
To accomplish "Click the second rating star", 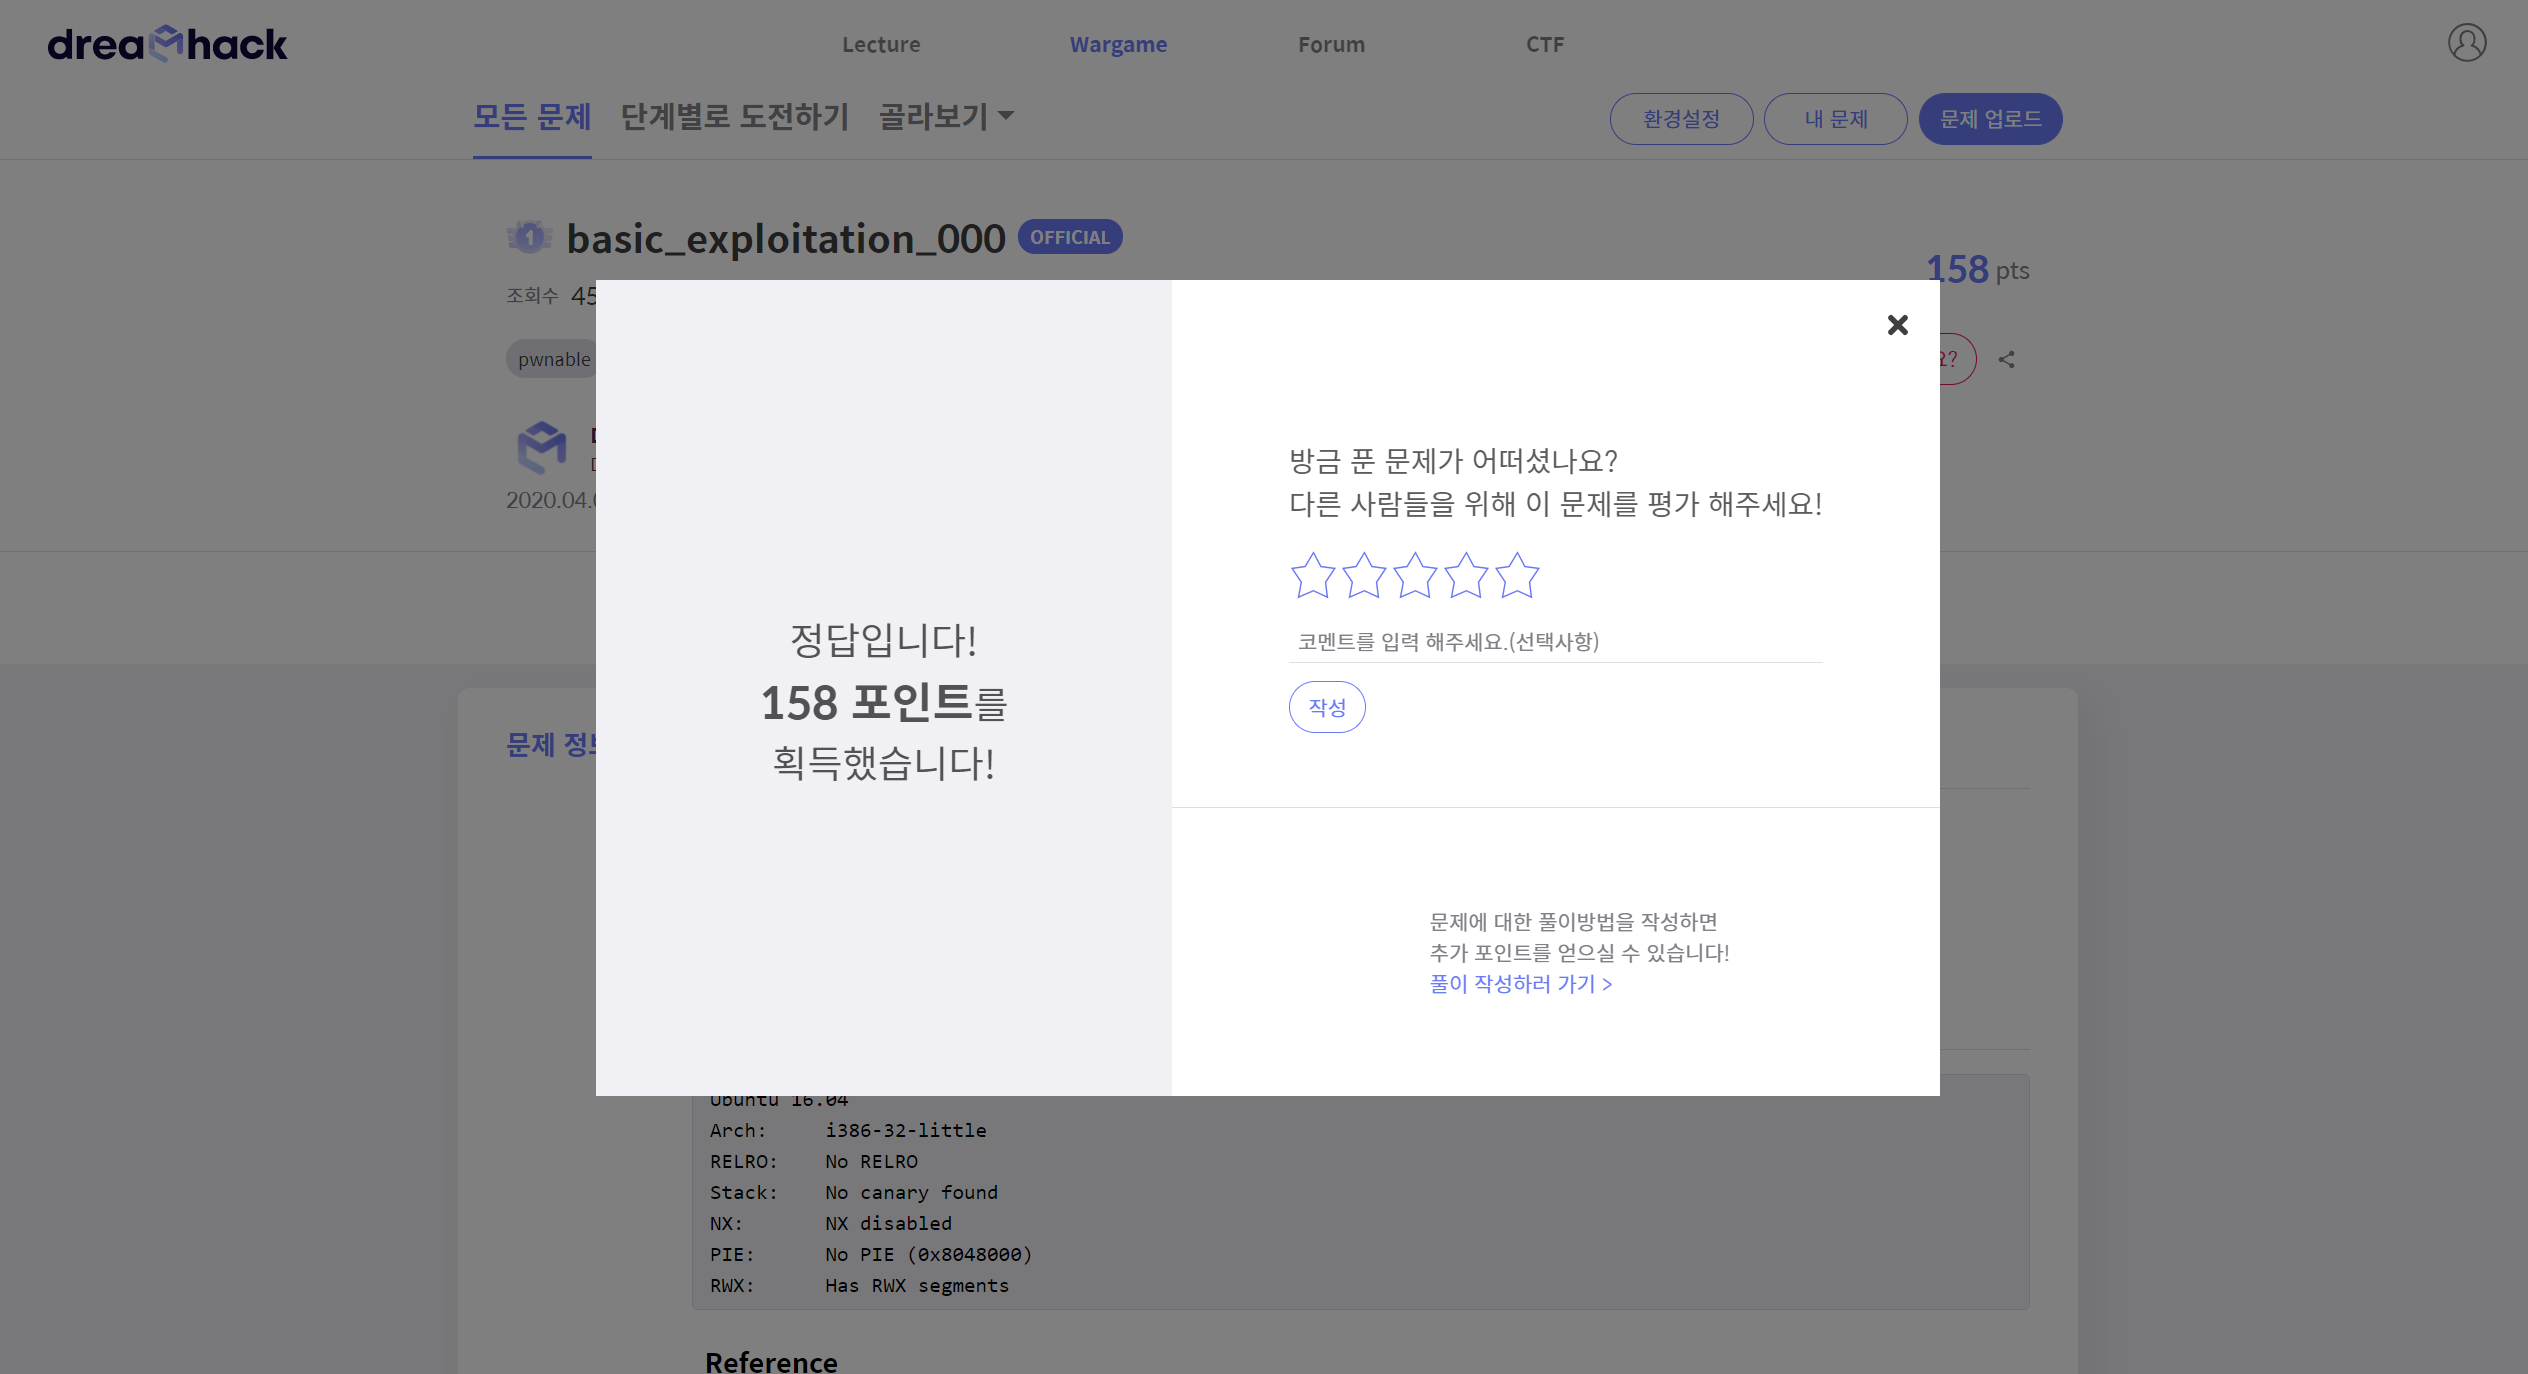I will pyautogui.click(x=1363, y=576).
